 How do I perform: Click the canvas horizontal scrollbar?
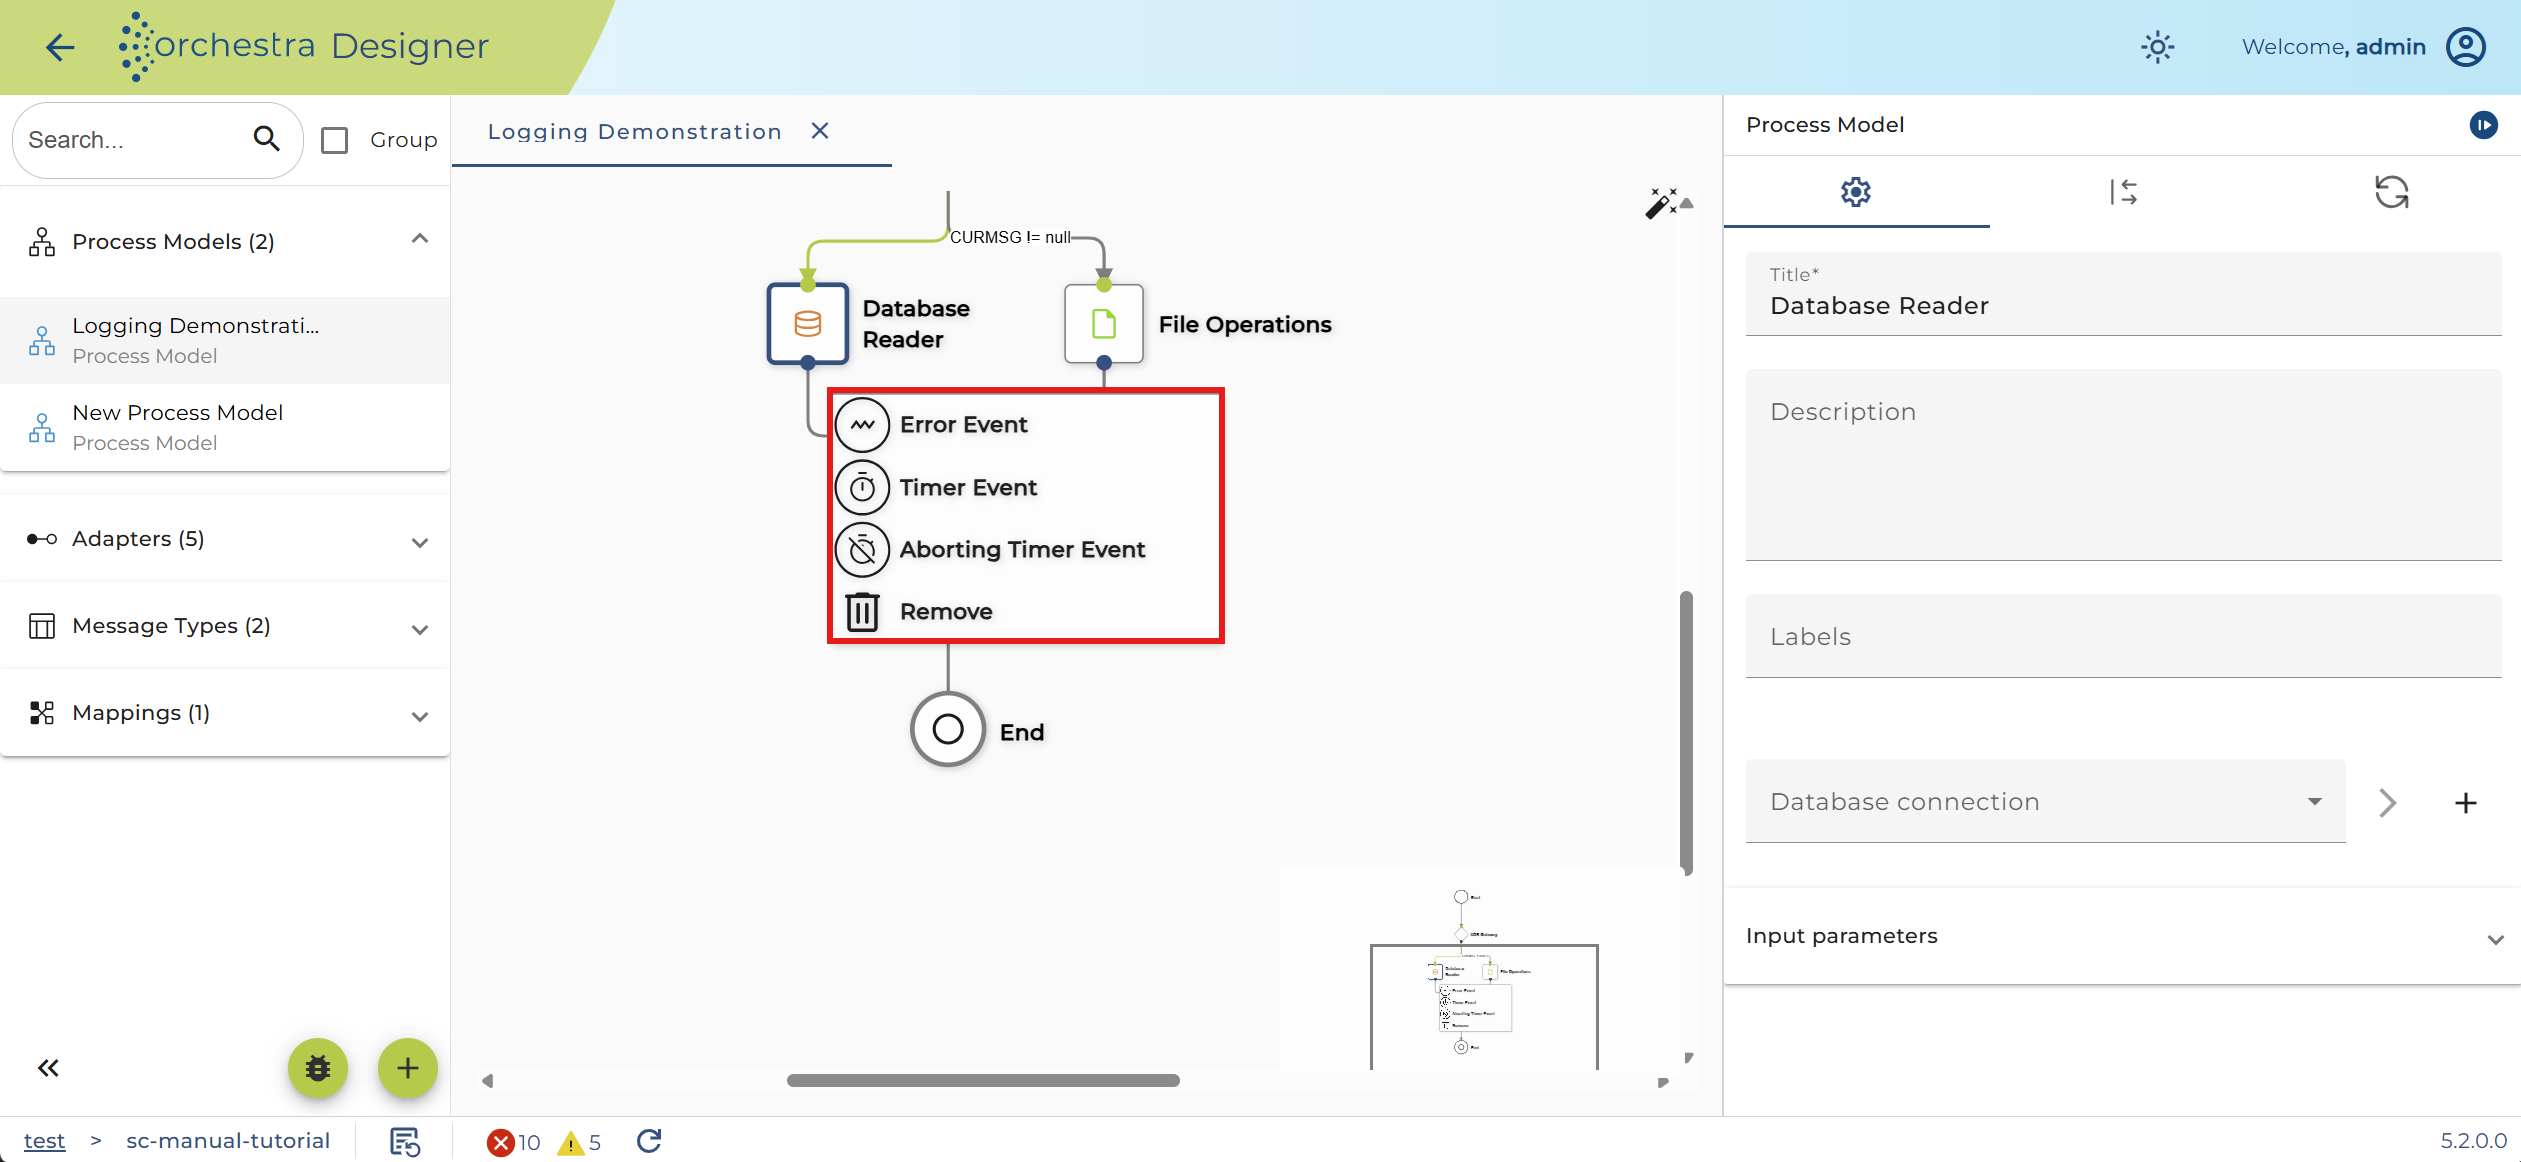pos(983,1081)
